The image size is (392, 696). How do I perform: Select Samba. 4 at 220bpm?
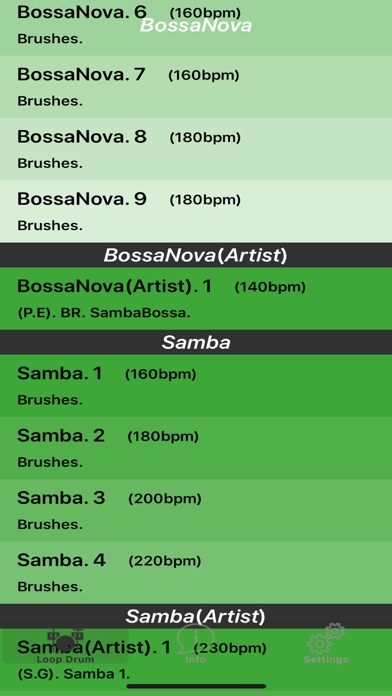click(x=196, y=572)
